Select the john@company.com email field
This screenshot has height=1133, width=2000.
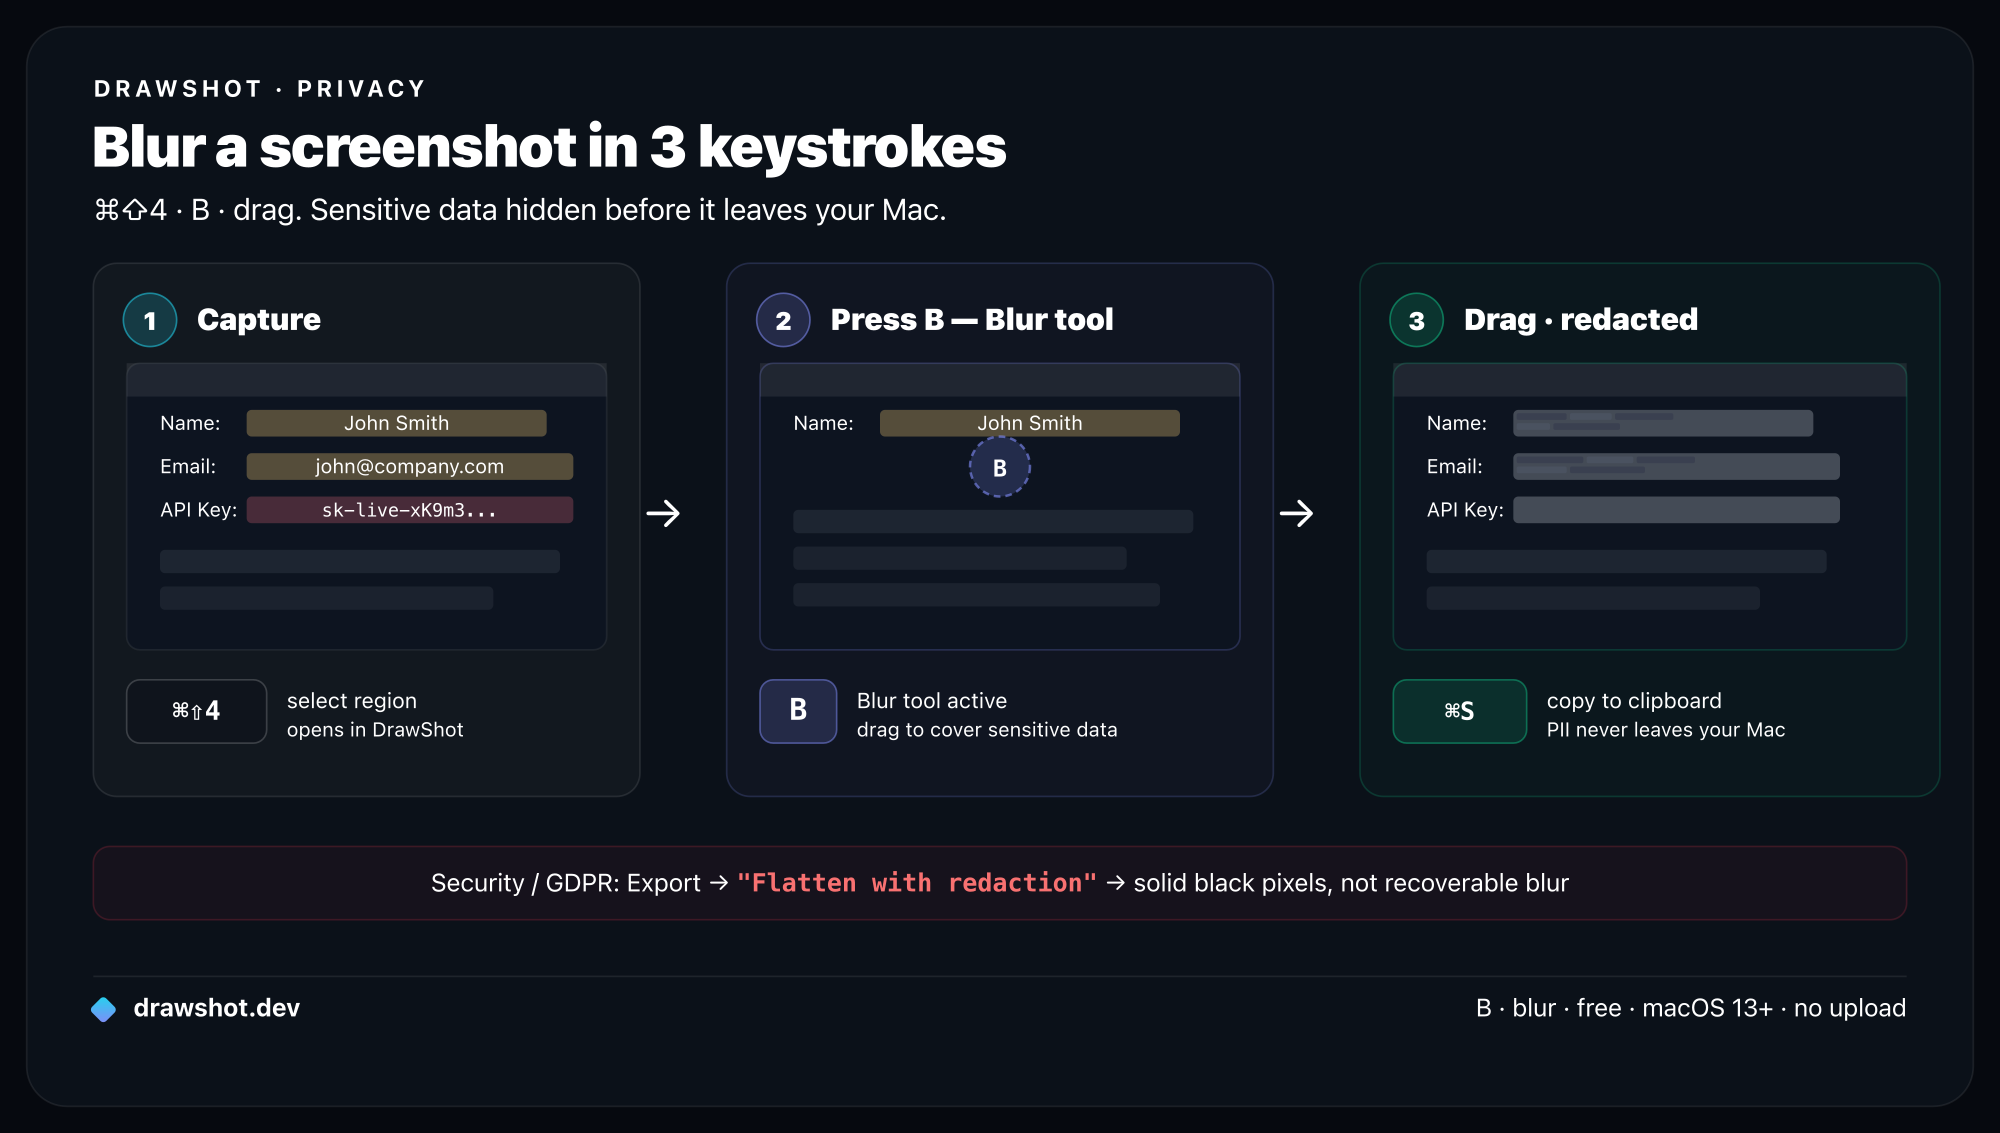pos(409,466)
